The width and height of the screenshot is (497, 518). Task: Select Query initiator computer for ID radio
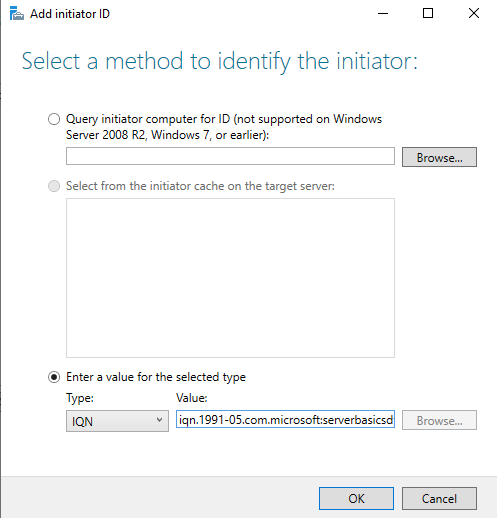coord(54,119)
